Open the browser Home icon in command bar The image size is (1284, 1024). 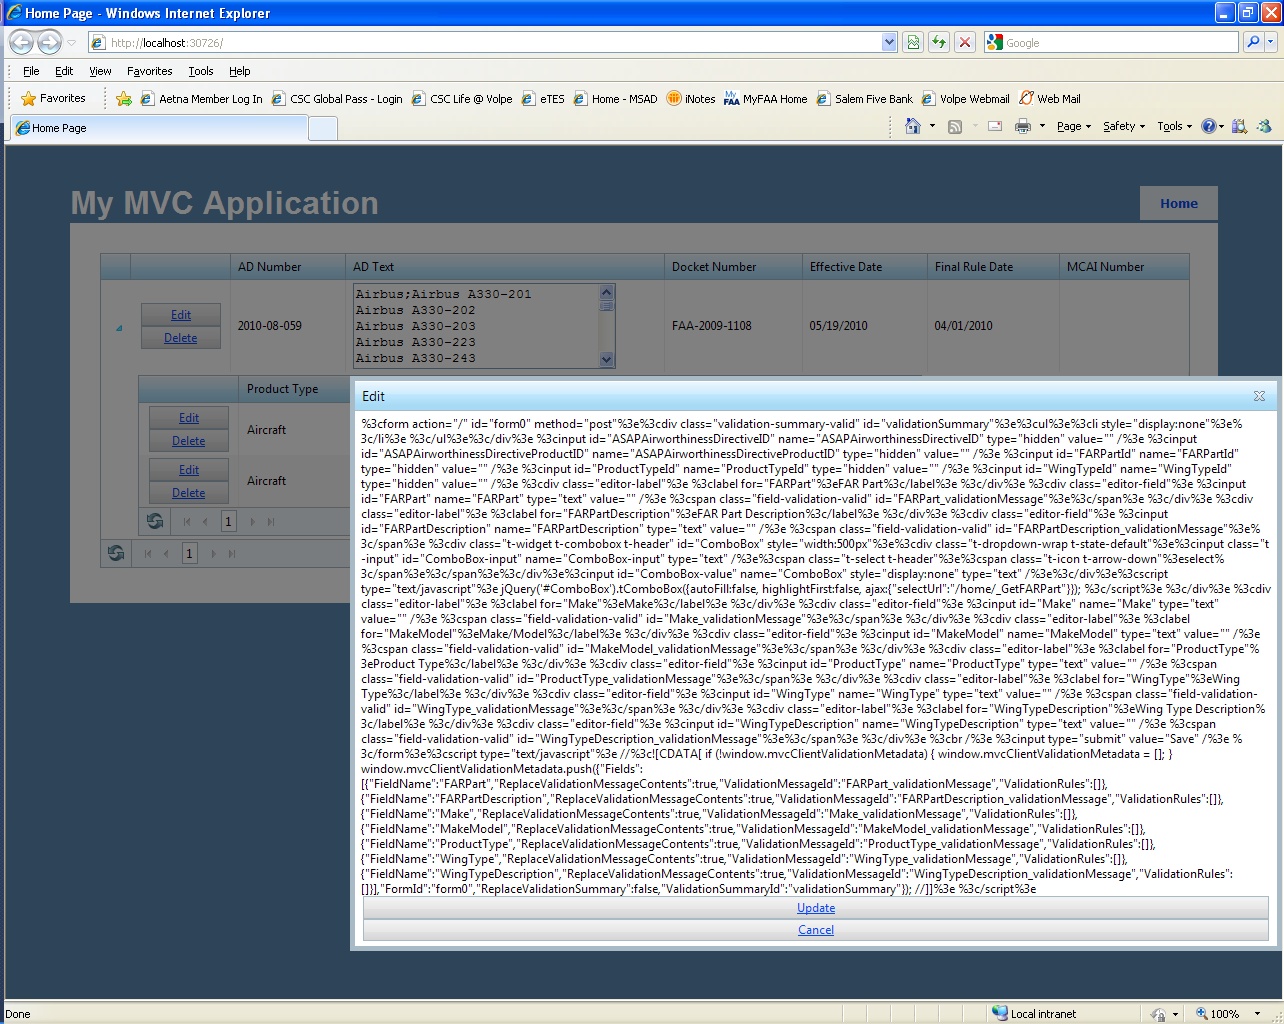(x=912, y=126)
